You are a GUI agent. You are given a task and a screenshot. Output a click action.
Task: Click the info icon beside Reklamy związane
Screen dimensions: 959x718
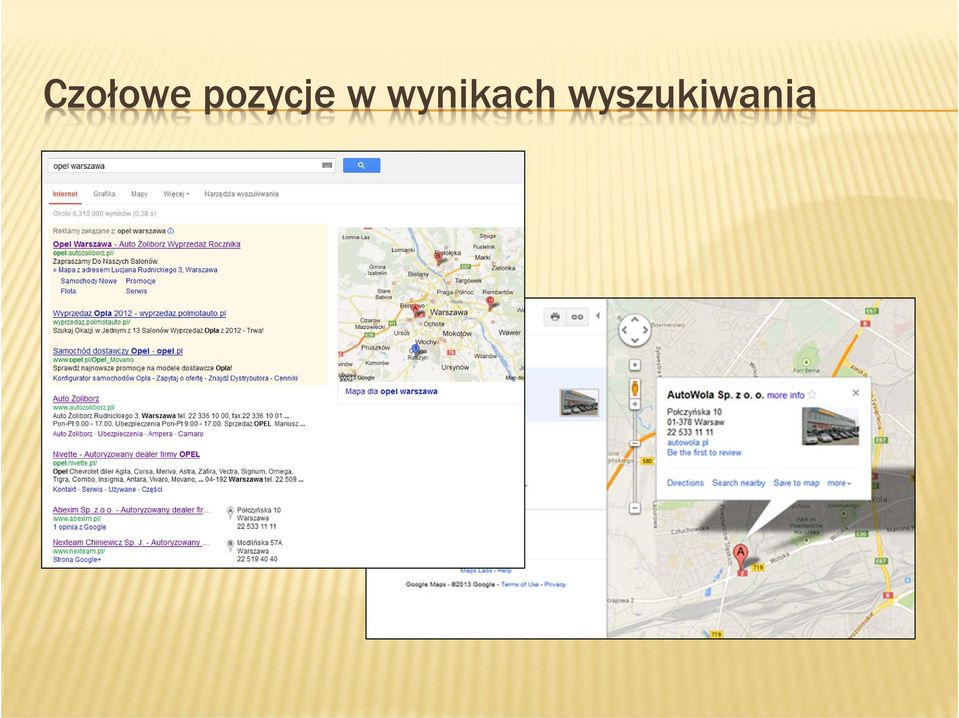[171, 231]
